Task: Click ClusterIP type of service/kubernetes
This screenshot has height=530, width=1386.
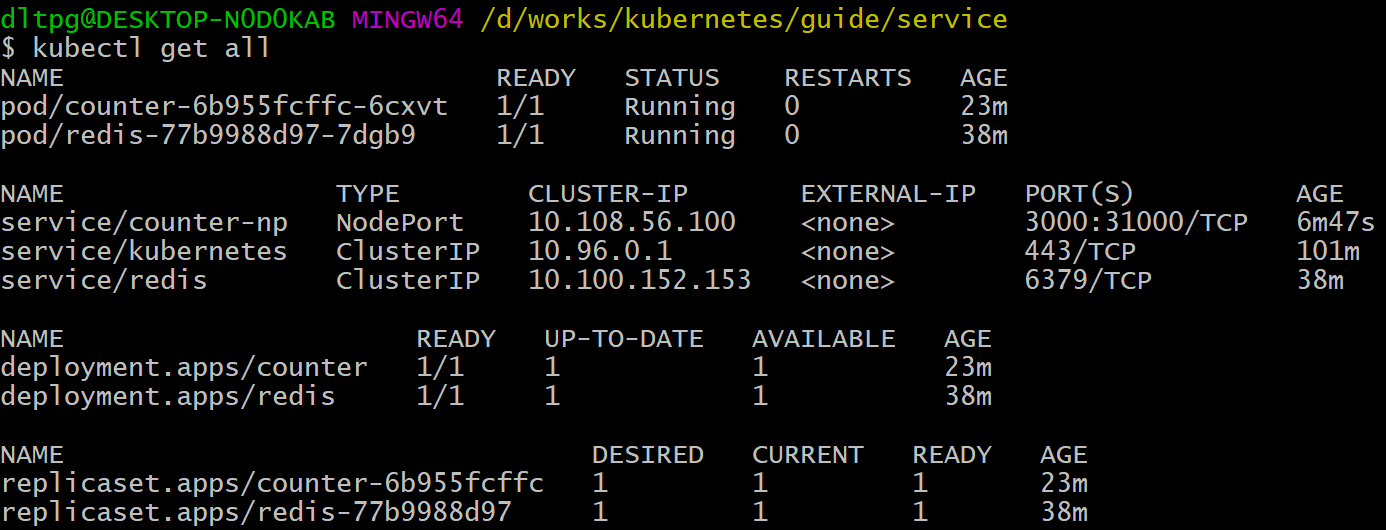Action: [408, 251]
